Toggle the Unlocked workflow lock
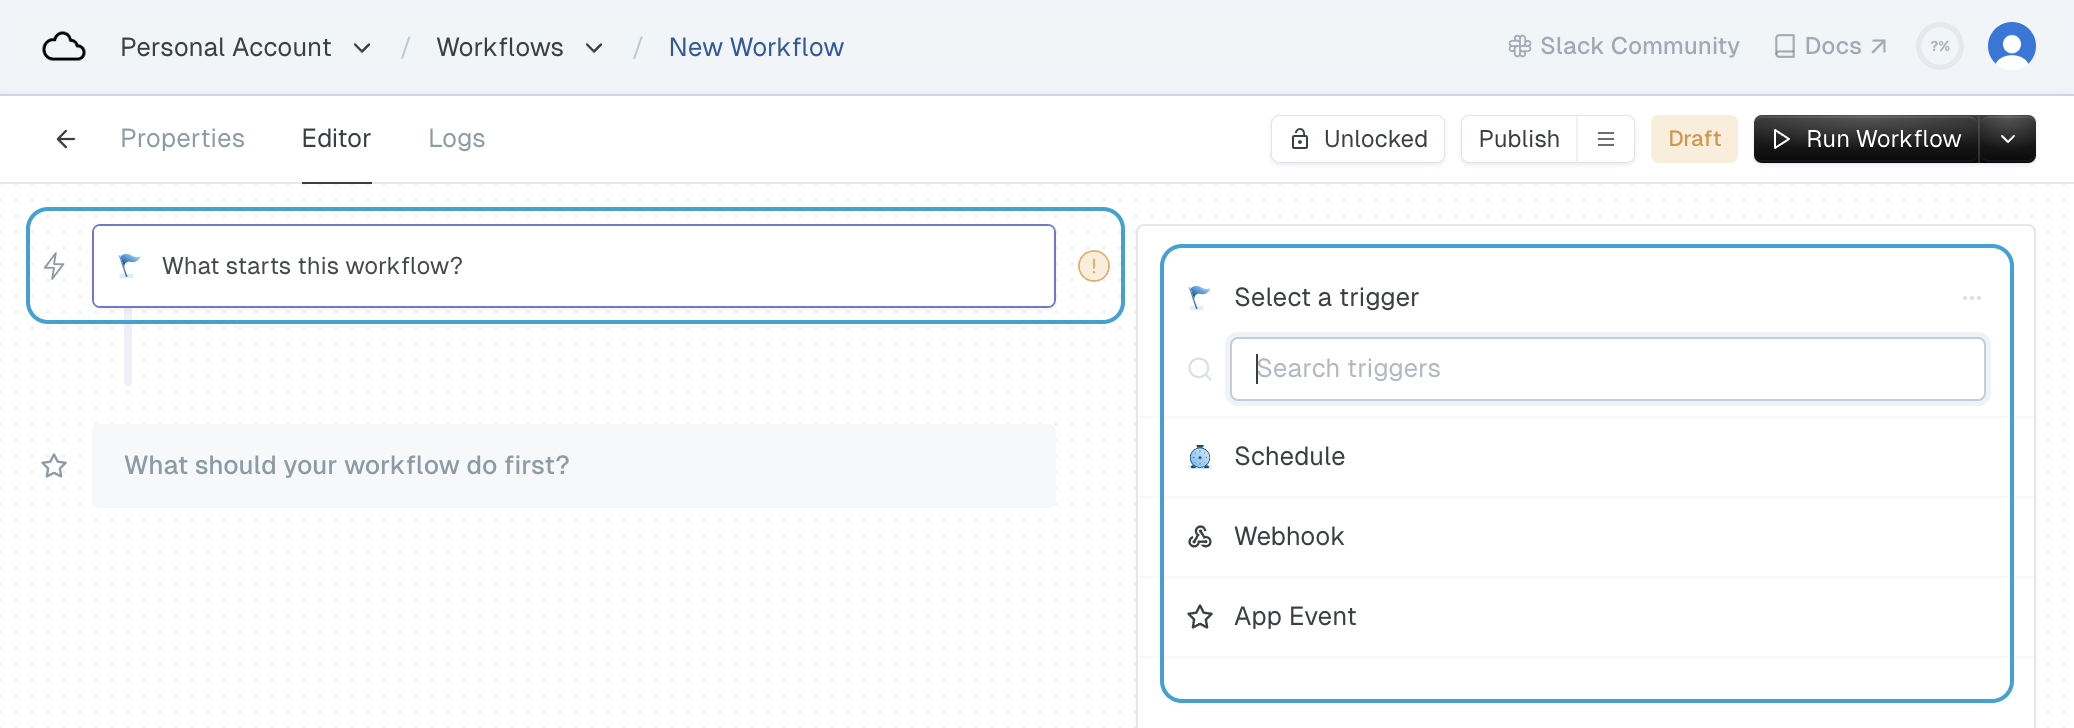This screenshot has height=728, width=2074. point(1357,139)
